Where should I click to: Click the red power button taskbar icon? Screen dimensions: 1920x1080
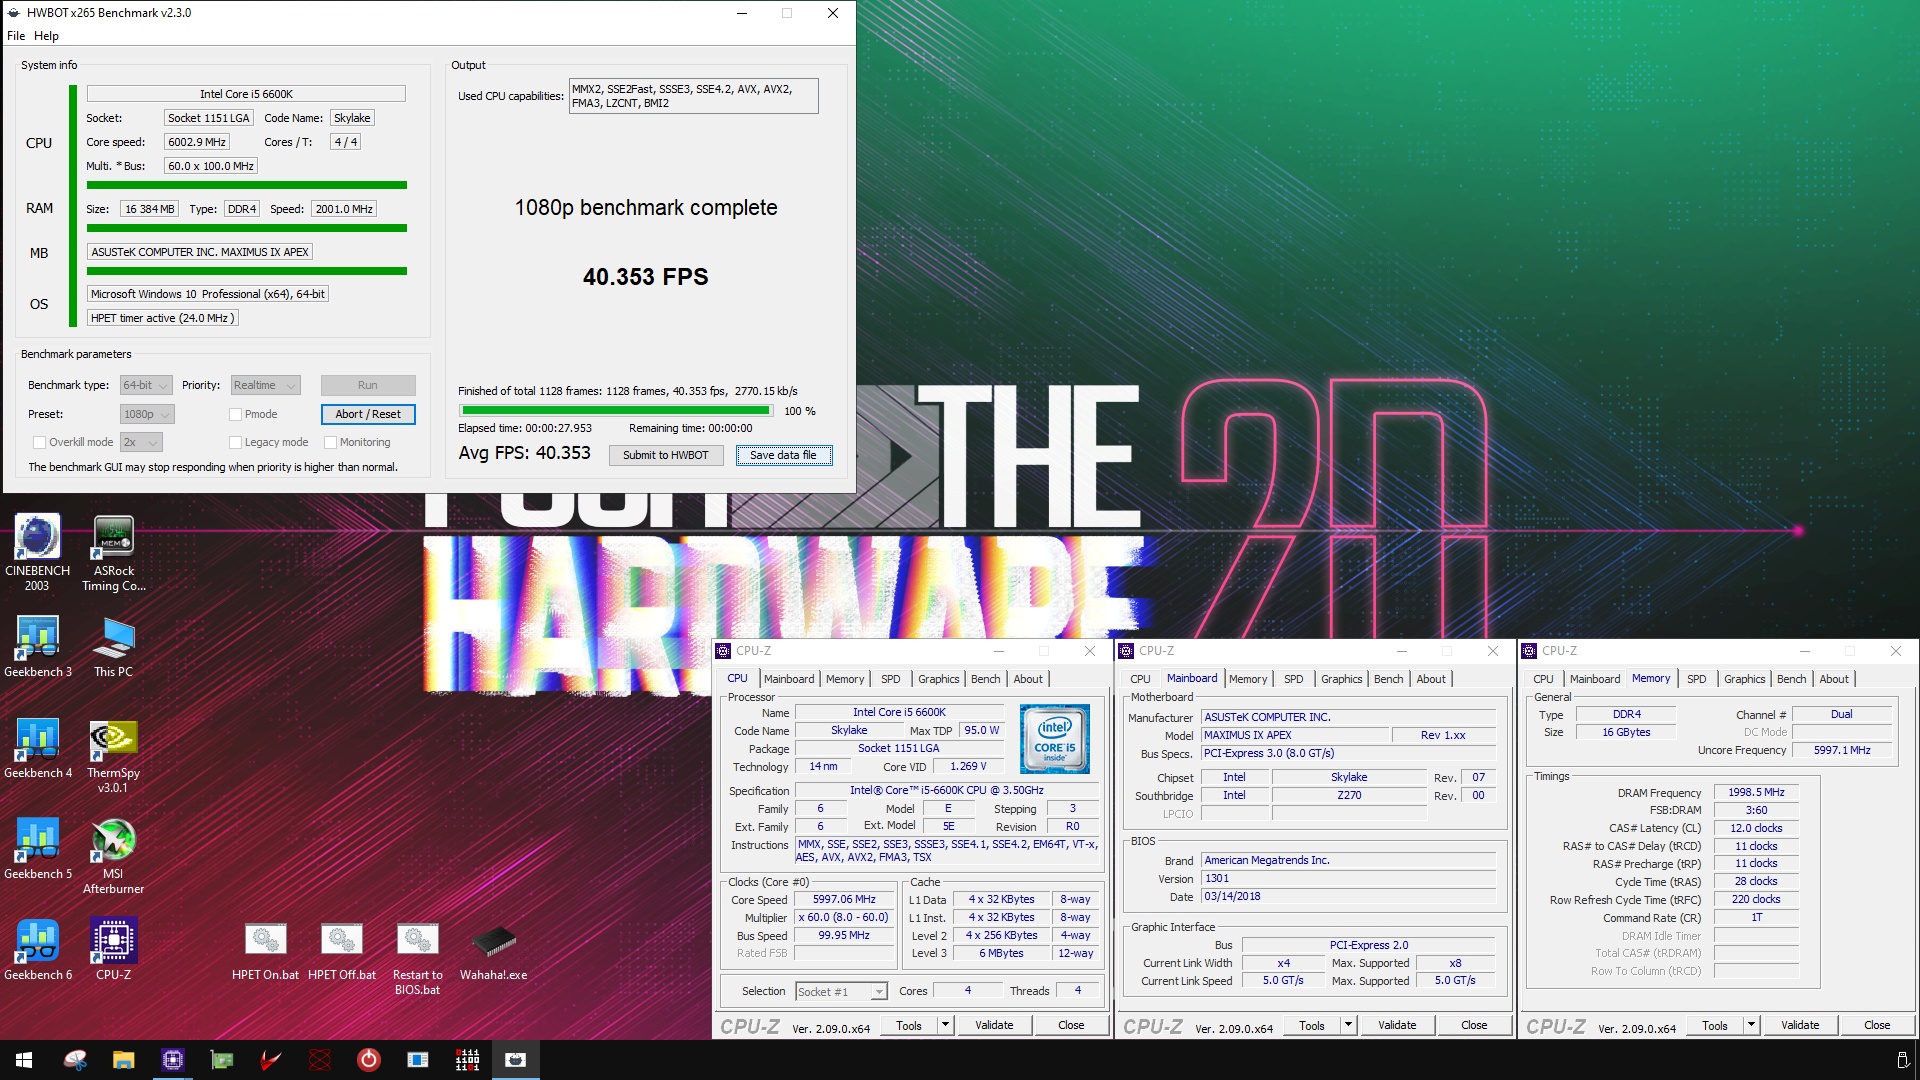pyautogui.click(x=369, y=1060)
